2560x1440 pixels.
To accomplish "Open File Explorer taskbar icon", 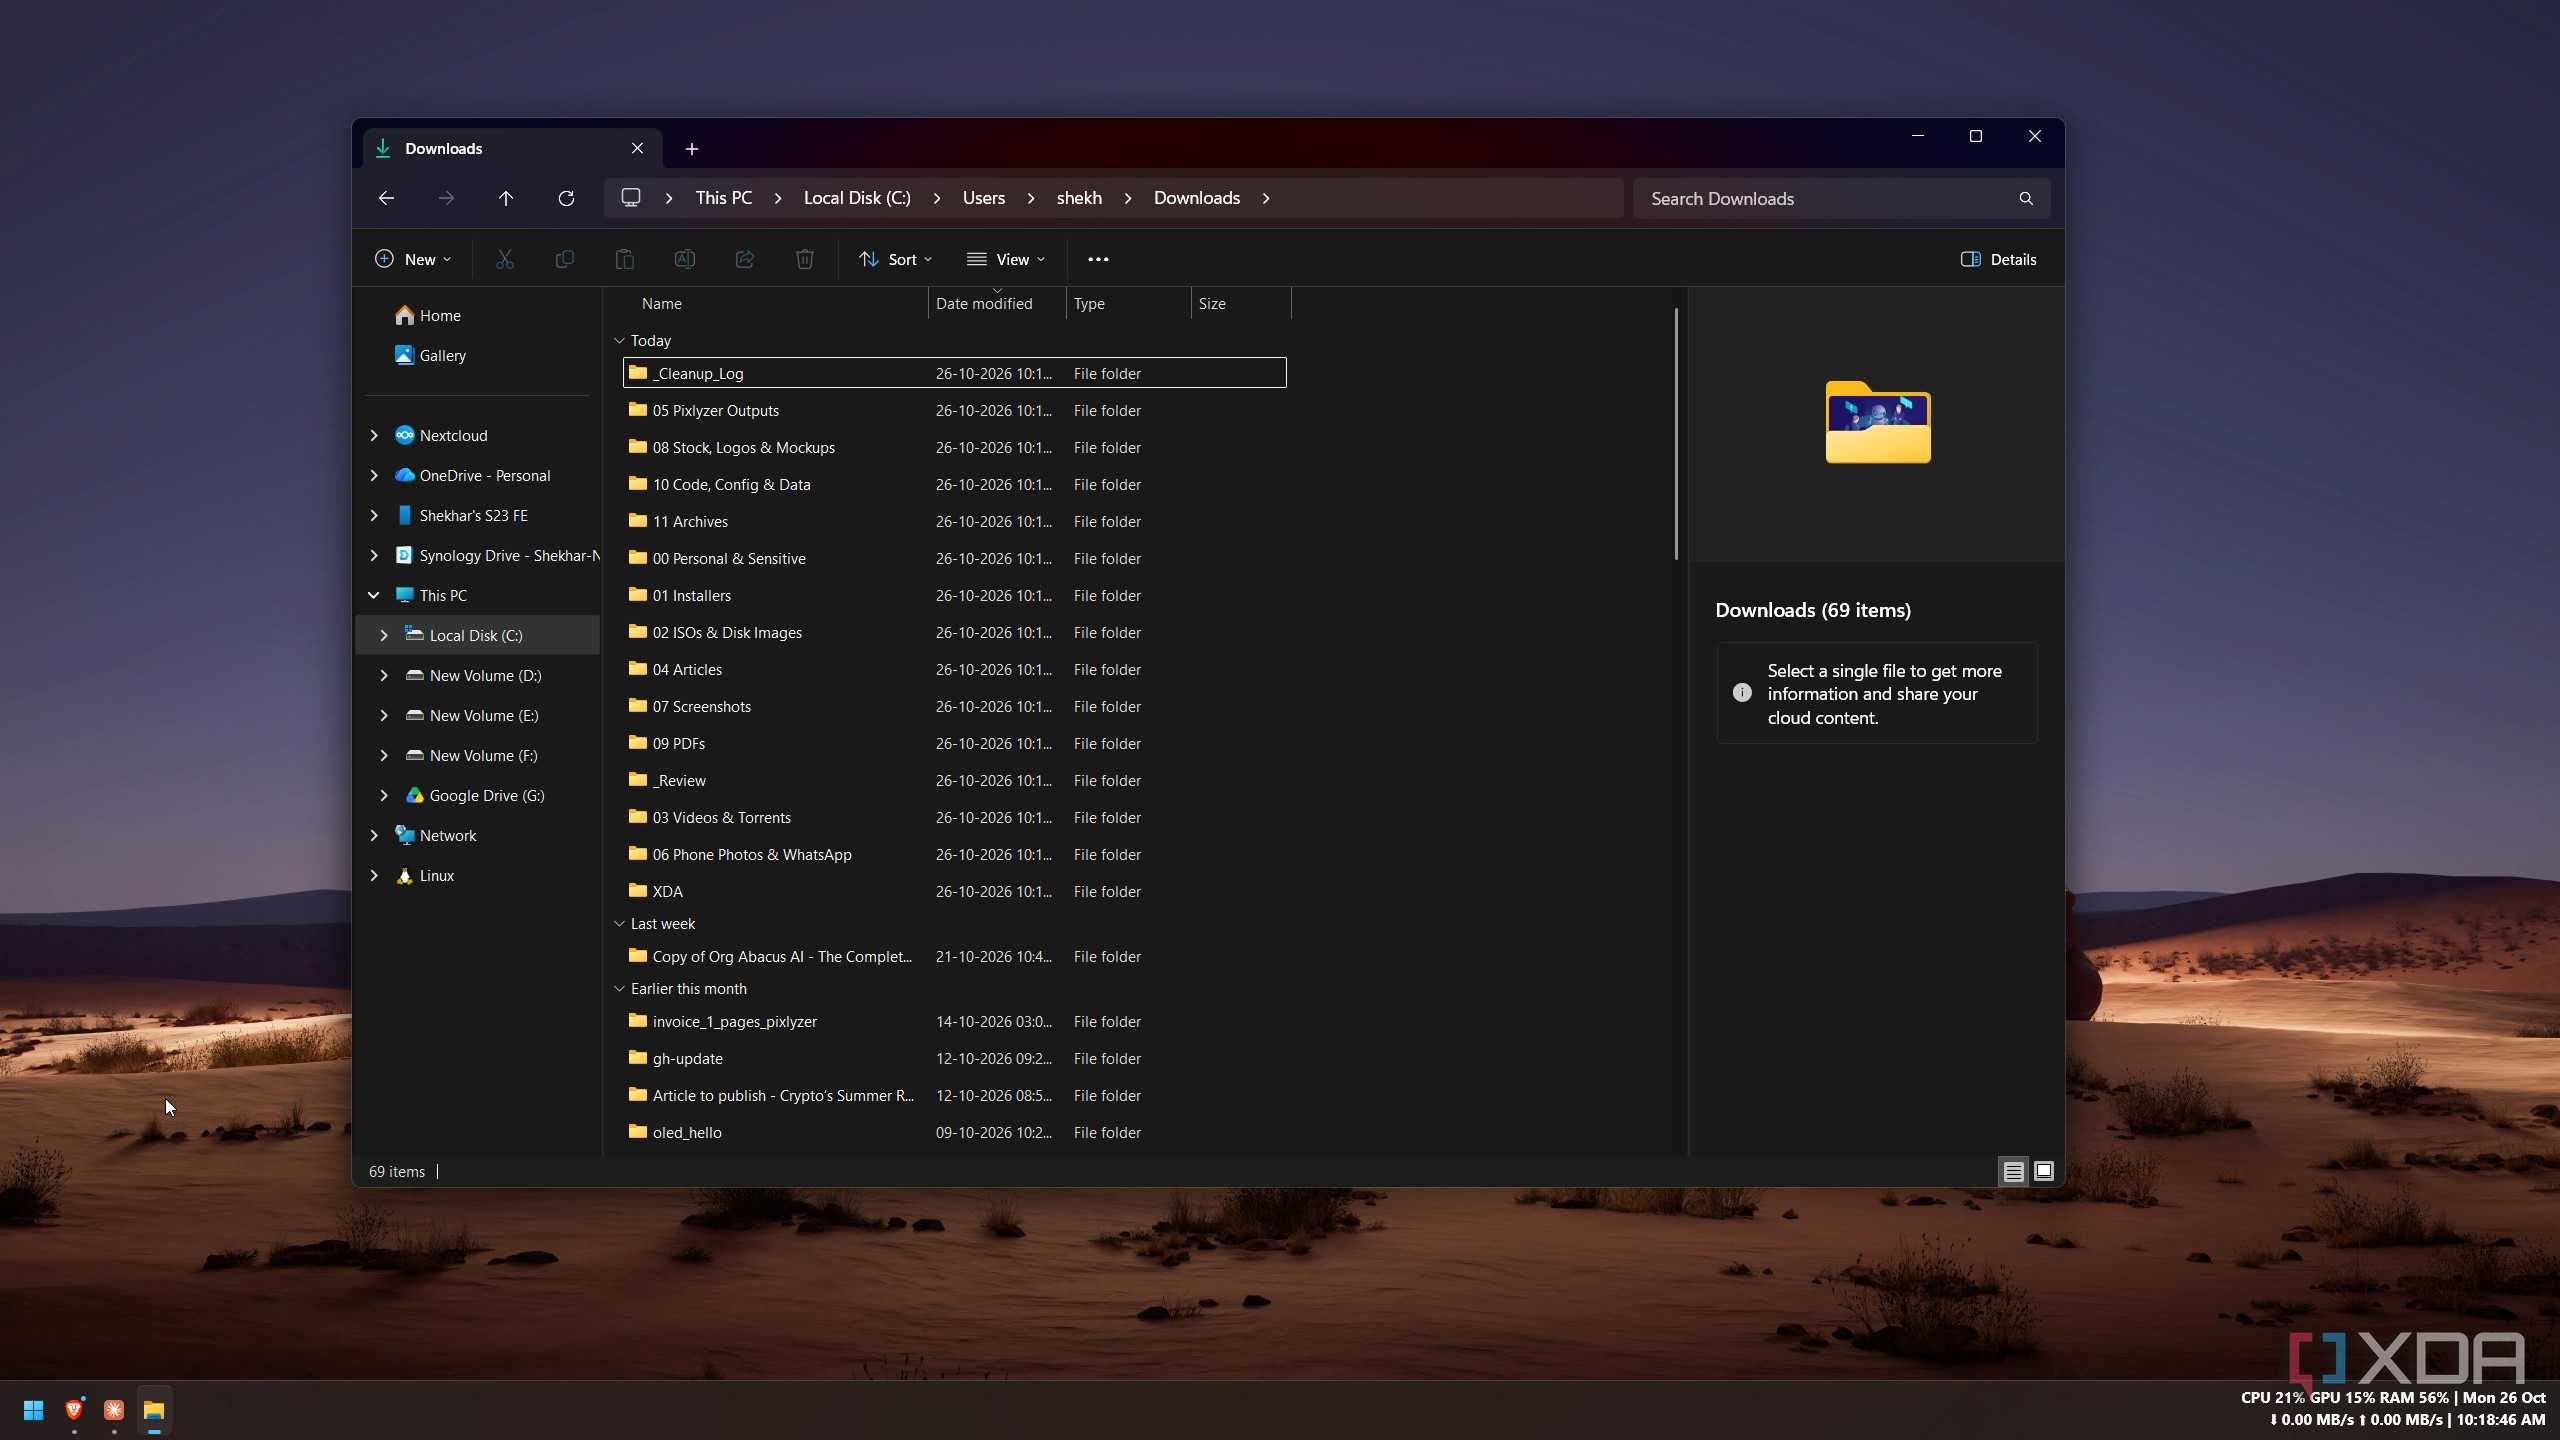I will point(154,1410).
